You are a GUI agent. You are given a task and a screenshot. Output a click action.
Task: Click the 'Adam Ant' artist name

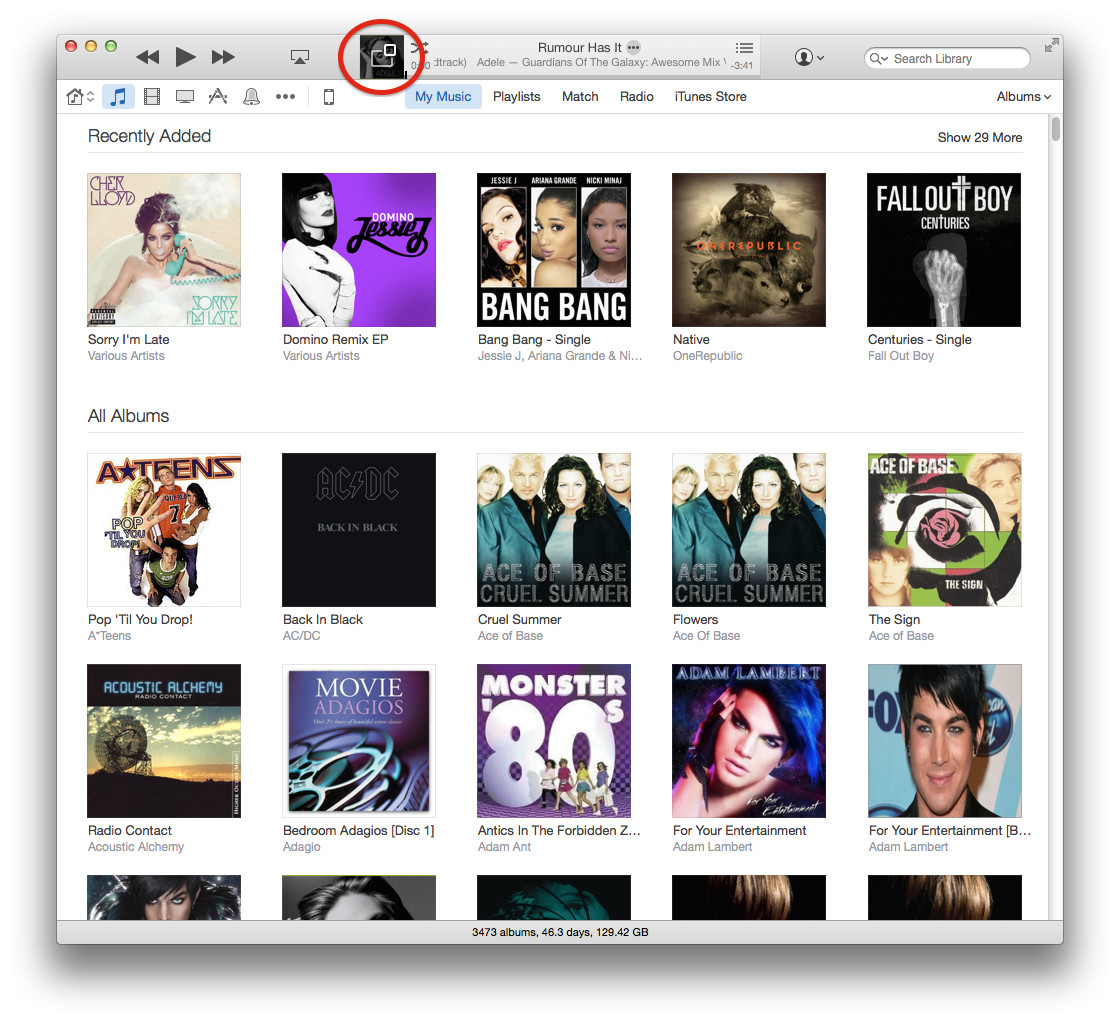point(504,847)
